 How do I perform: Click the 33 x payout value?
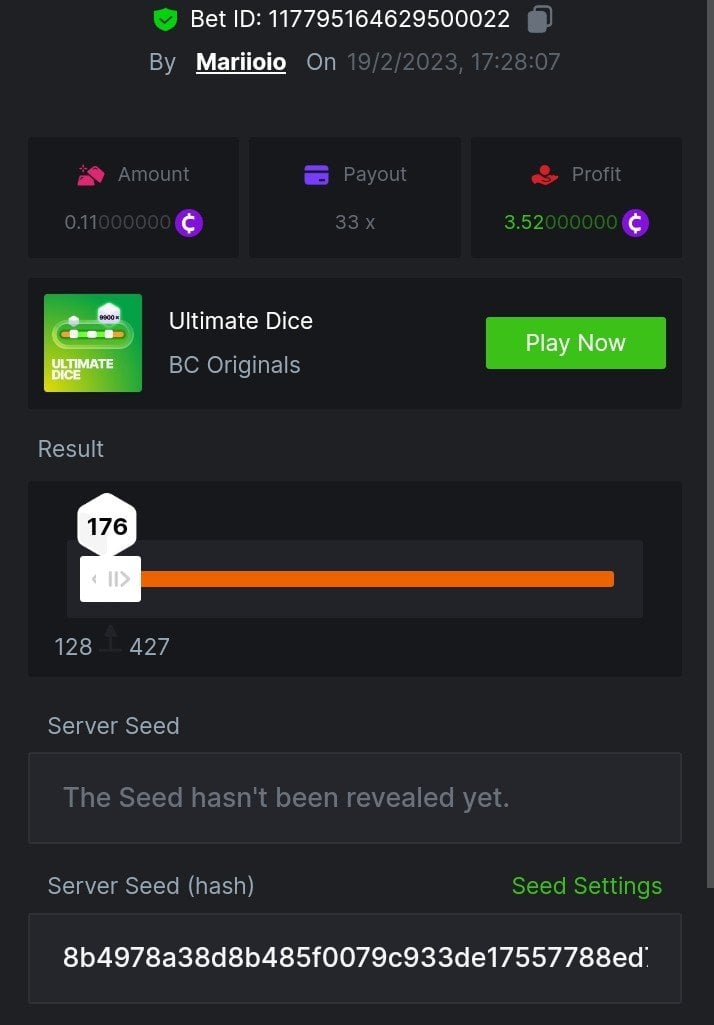point(355,222)
